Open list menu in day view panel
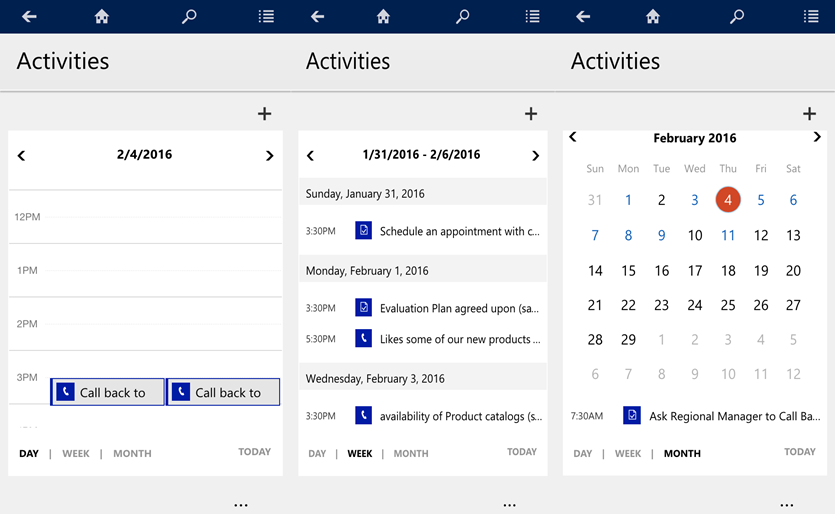This screenshot has height=514, width=835. point(266,16)
